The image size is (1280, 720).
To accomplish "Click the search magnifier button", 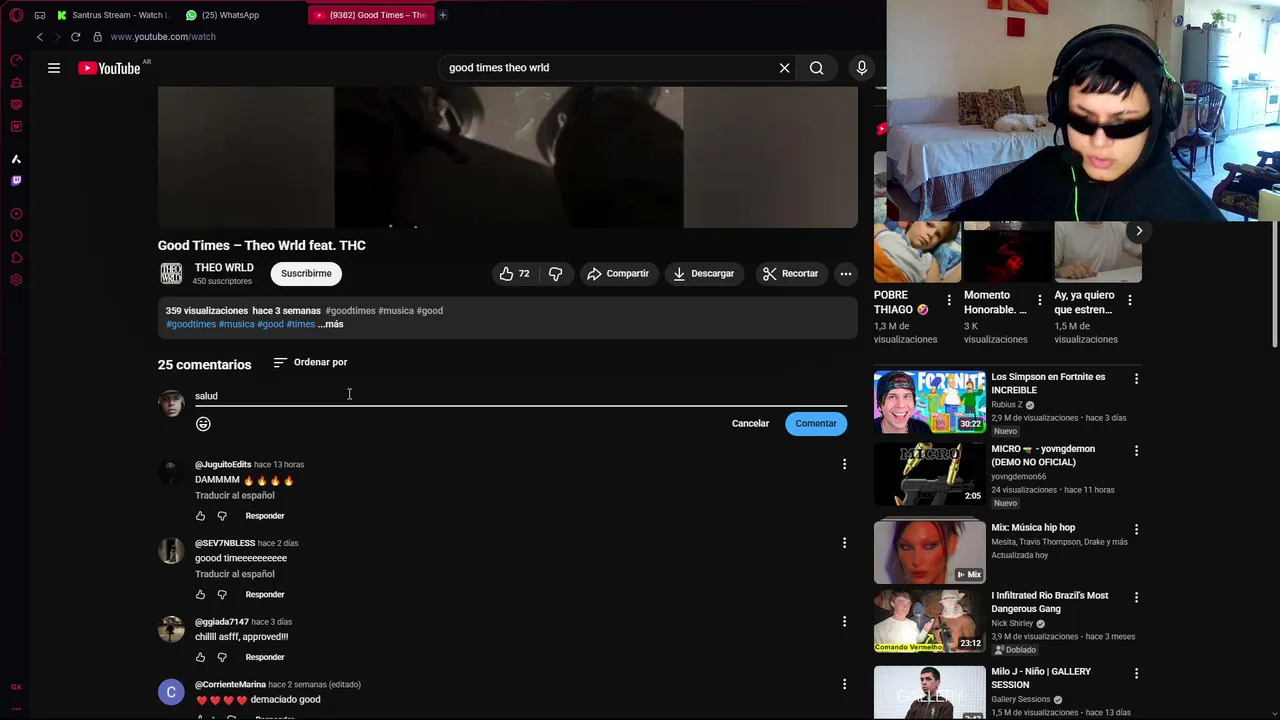I will click(x=817, y=68).
